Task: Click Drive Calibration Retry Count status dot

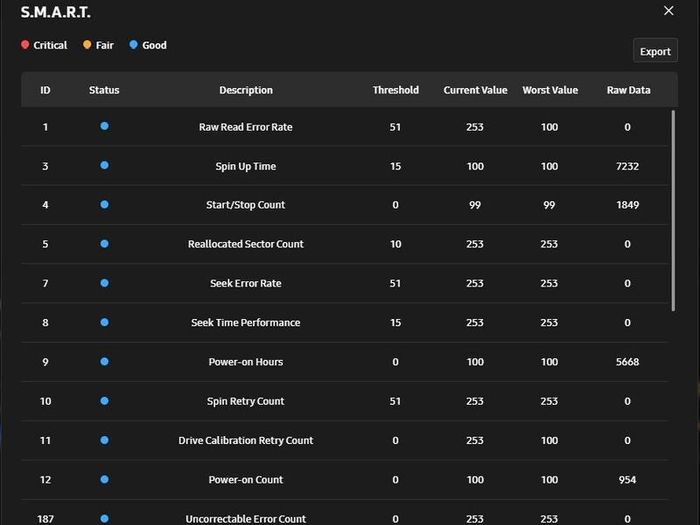Action: click(104, 440)
